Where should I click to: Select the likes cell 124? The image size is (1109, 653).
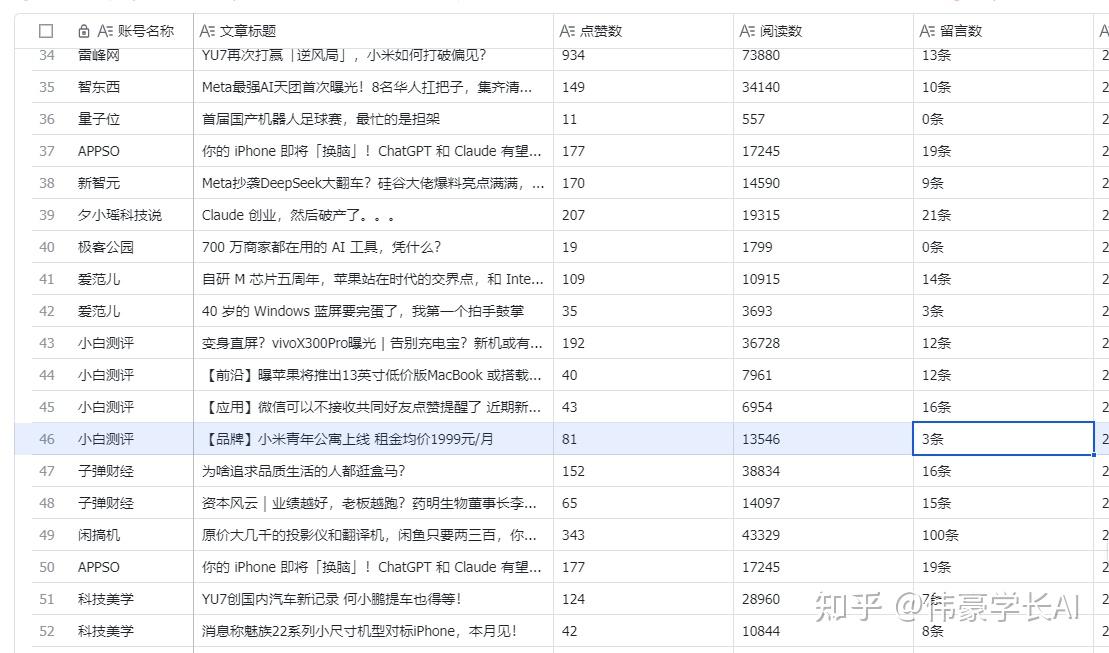pyautogui.click(x=574, y=599)
